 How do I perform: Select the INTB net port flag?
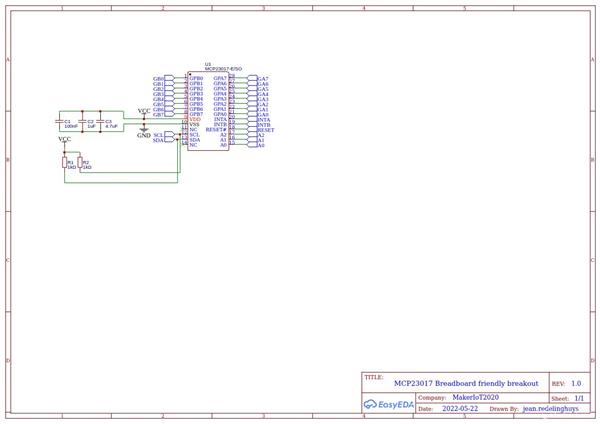tap(253, 124)
